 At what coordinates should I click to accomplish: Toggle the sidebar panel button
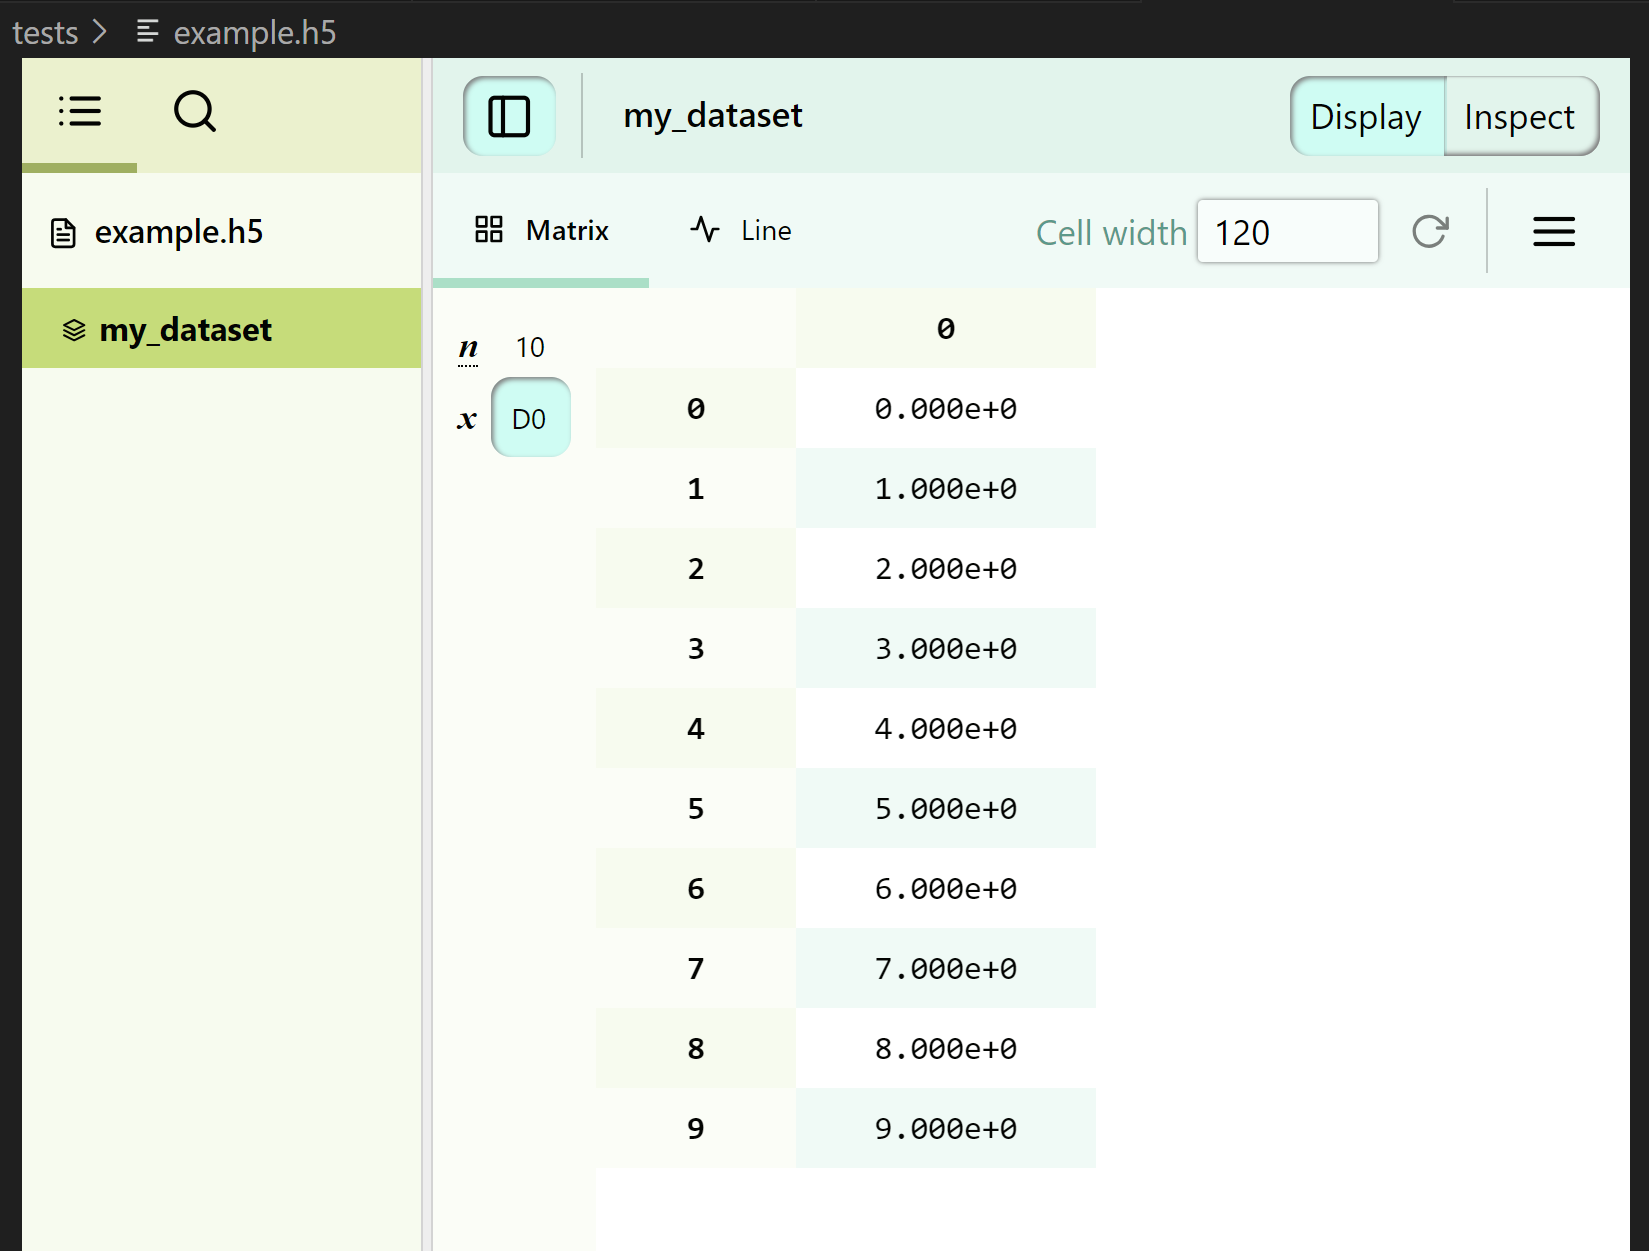(x=509, y=116)
